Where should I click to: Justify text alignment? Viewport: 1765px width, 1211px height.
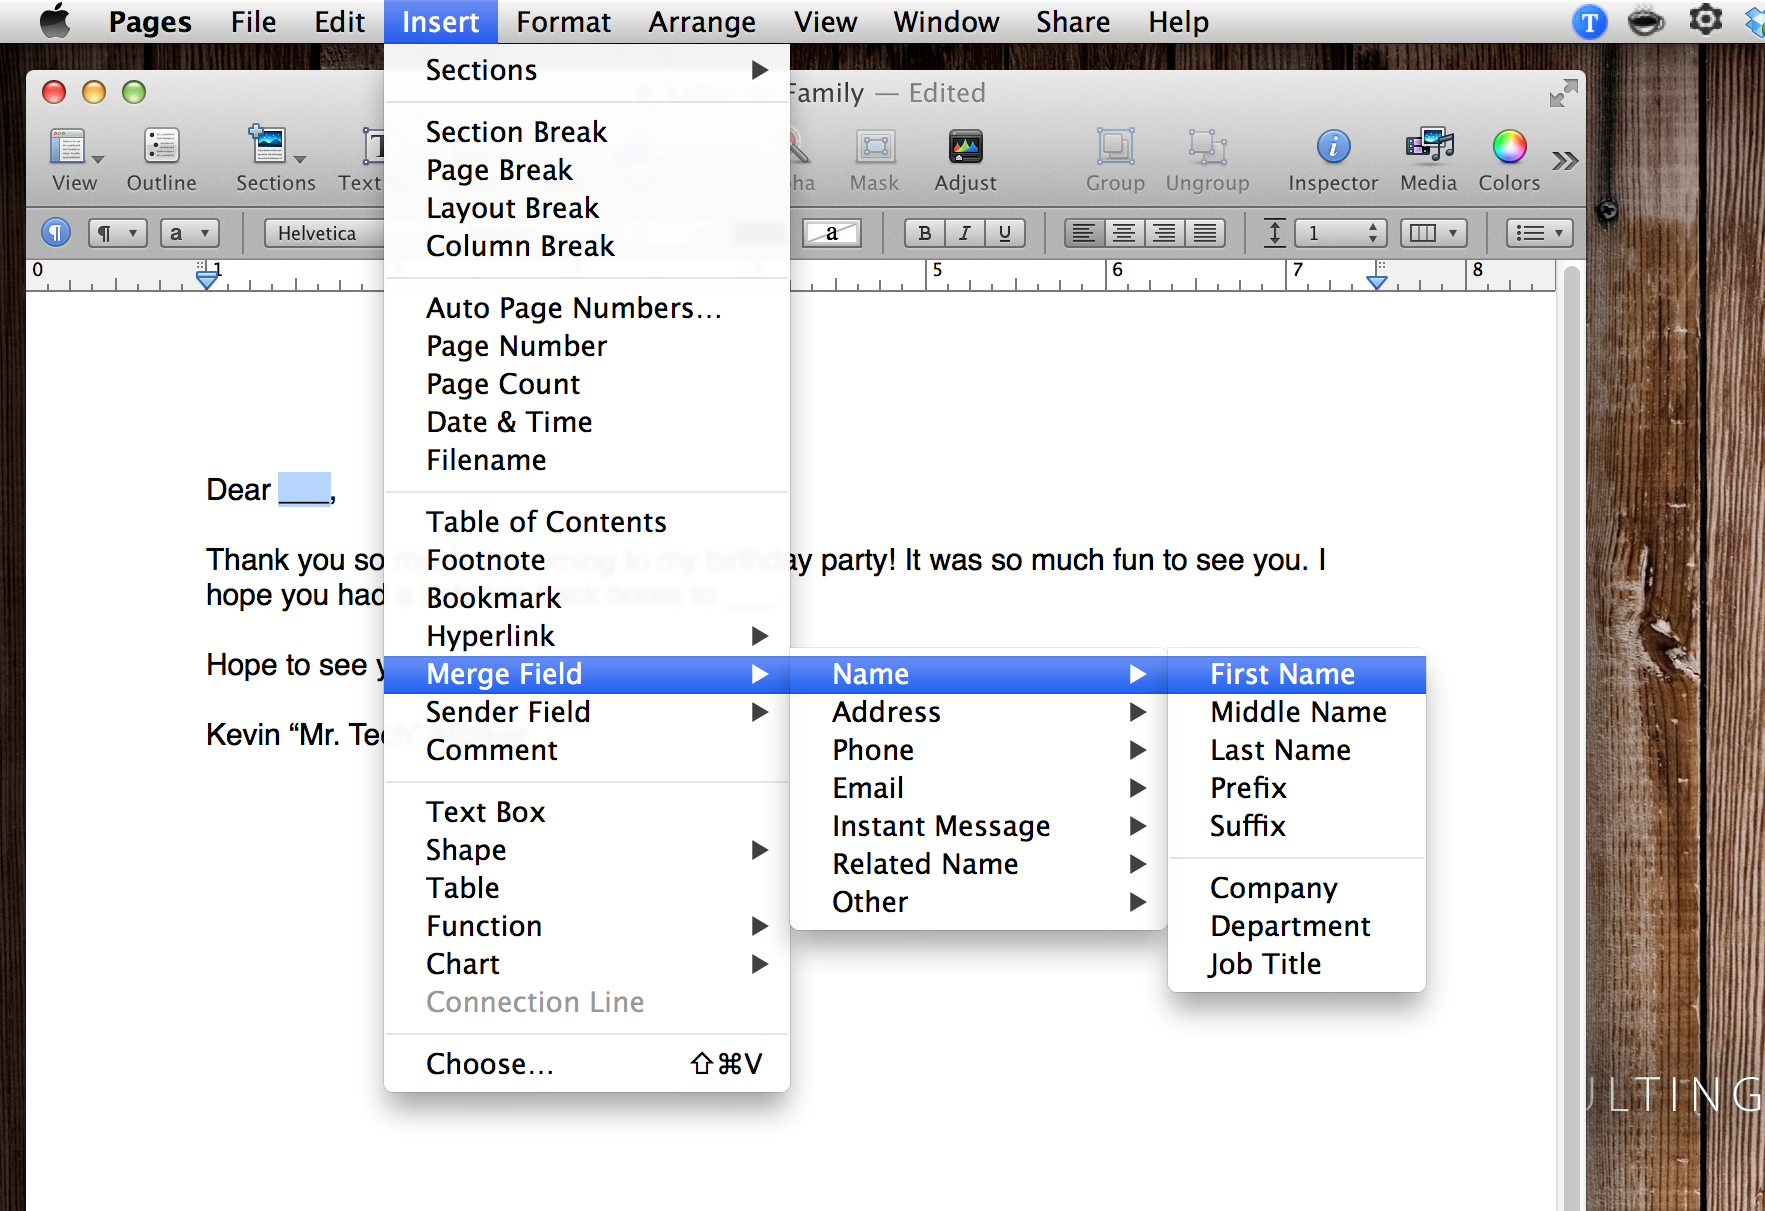pyautogui.click(x=1206, y=233)
